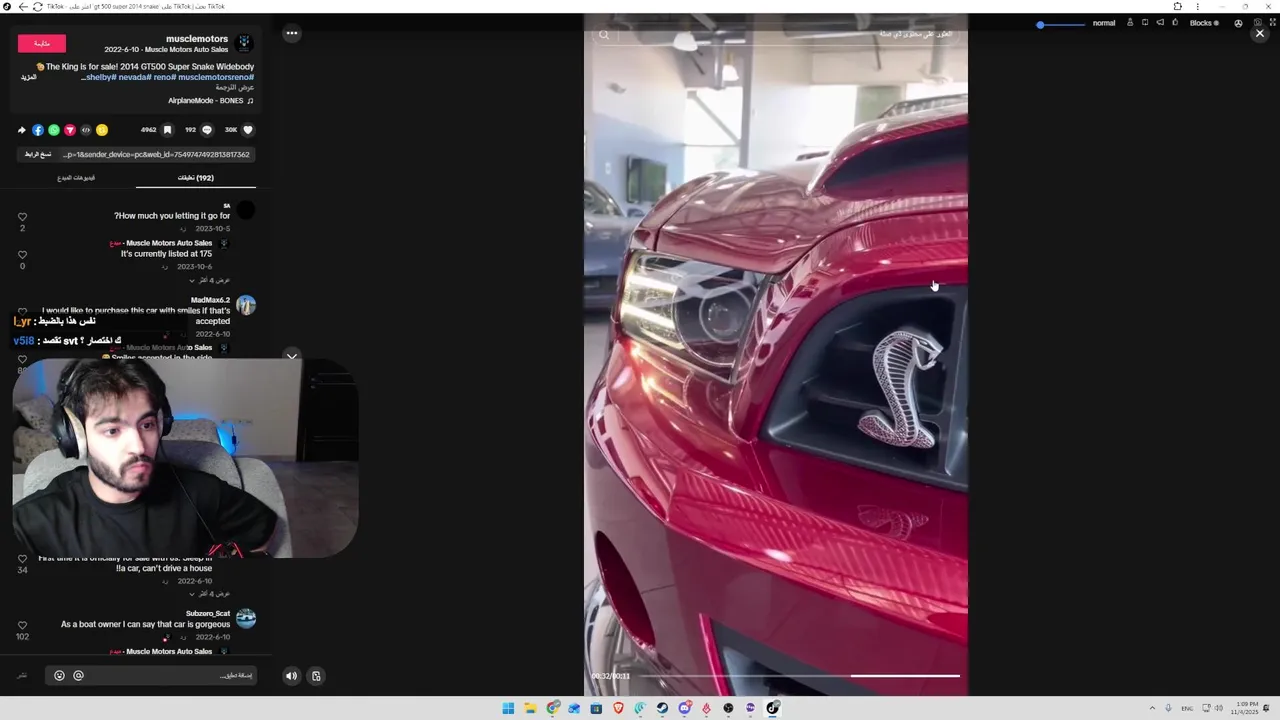Close the video viewer with the X button
The width and height of the screenshot is (1280, 720).
pos(1260,33)
